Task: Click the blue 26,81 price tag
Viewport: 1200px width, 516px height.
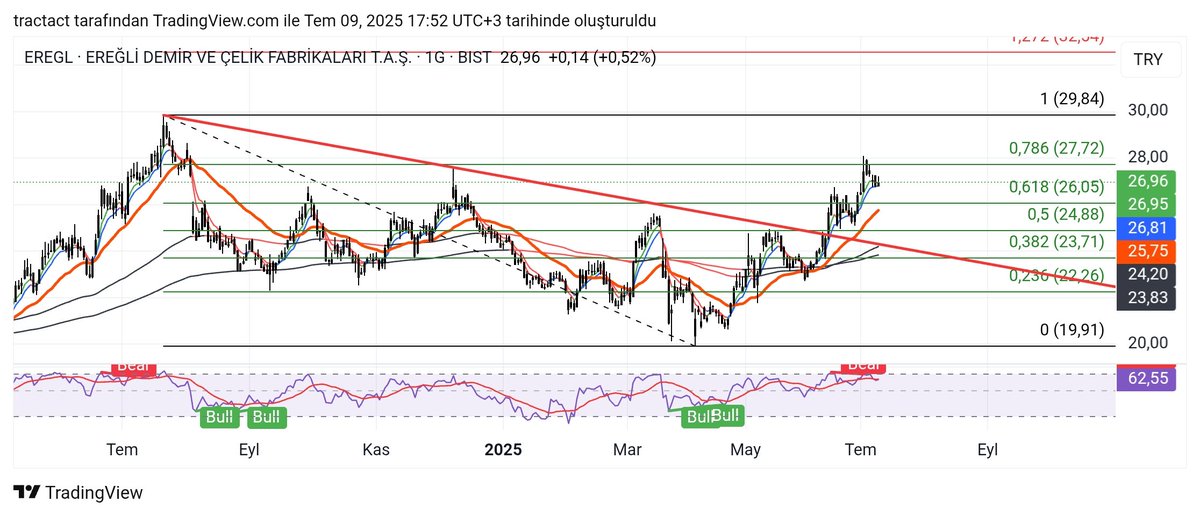Action: (1147, 227)
